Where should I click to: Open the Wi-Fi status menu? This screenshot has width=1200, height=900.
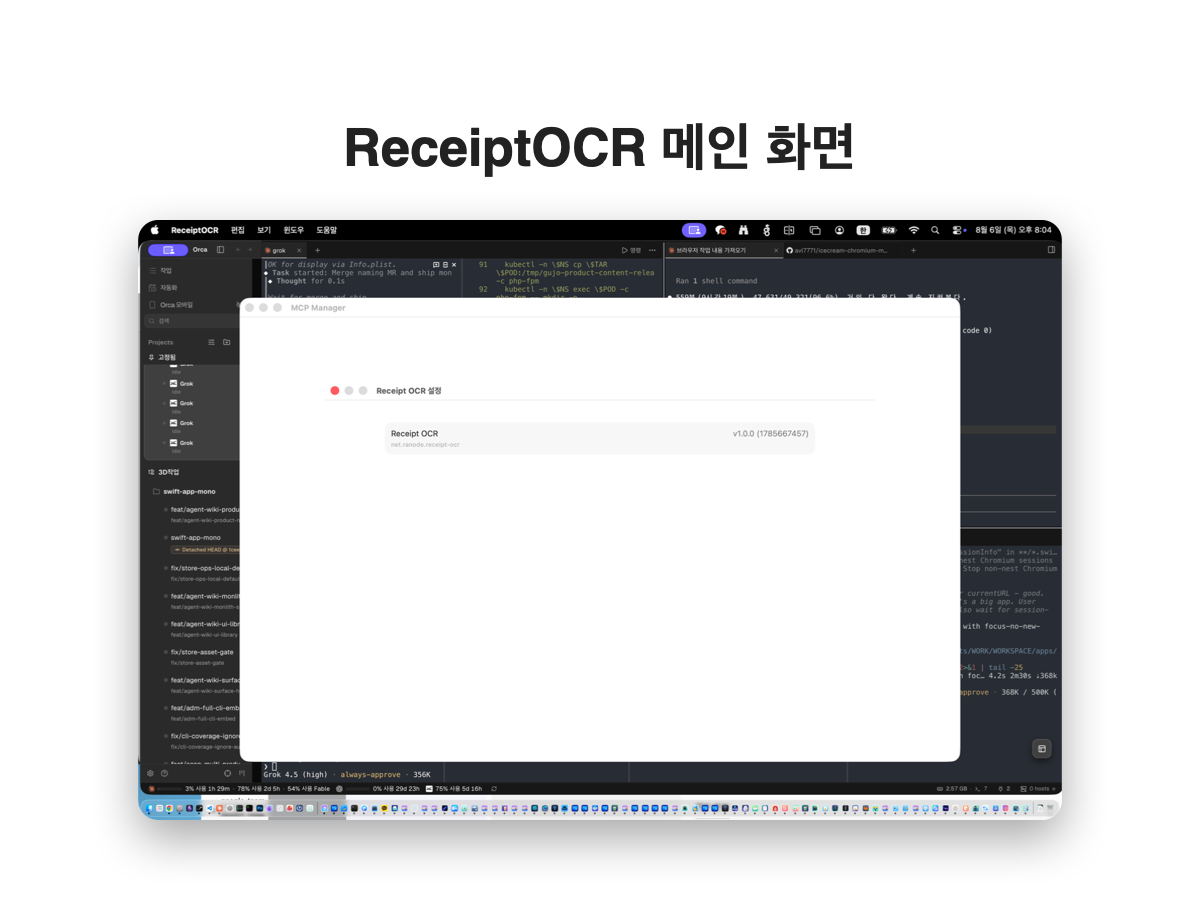click(x=913, y=230)
